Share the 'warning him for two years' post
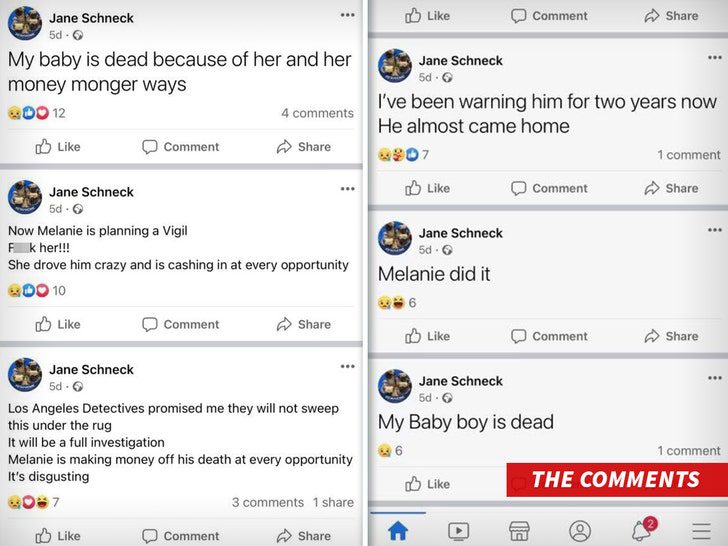The image size is (728, 546). pos(671,188)
